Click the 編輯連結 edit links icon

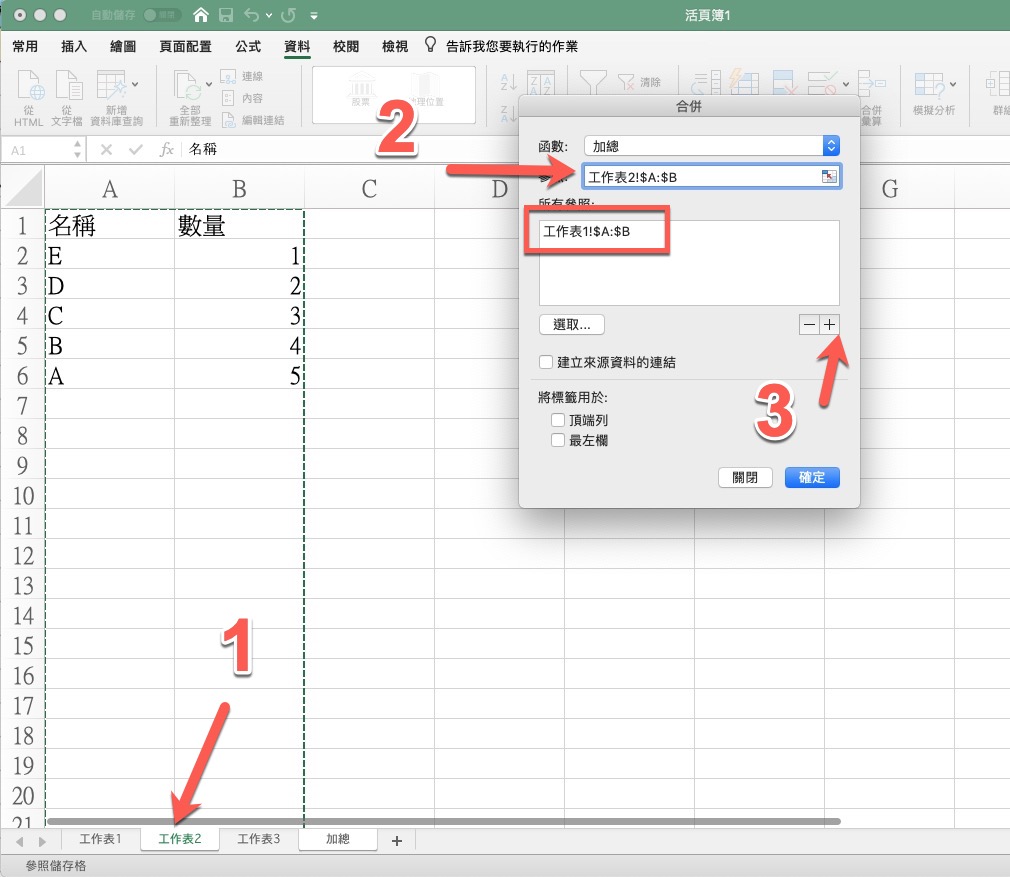pos(228,120)
